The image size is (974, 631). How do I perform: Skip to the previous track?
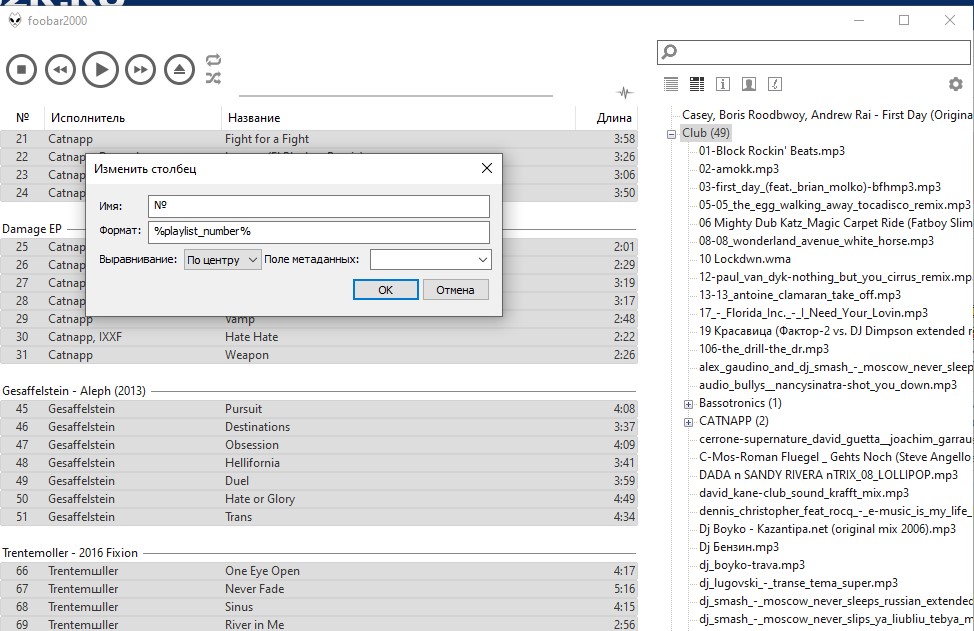click(x=60, y=69)
